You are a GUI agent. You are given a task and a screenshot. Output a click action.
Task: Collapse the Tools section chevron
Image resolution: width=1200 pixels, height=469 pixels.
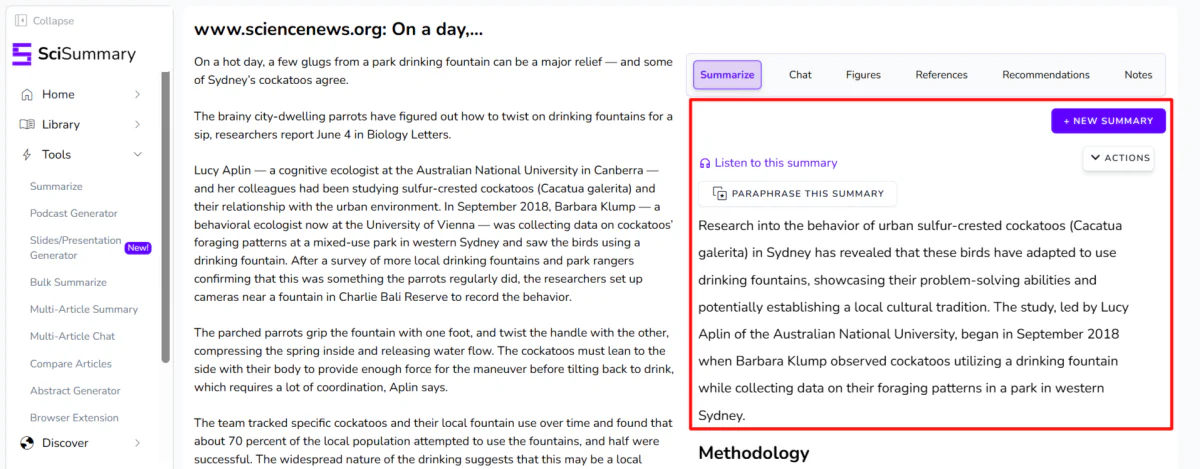[x=137, y=154]
